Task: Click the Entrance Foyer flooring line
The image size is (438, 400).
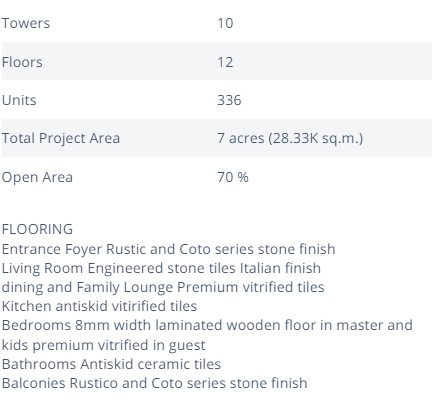Action: coord(168,249)
